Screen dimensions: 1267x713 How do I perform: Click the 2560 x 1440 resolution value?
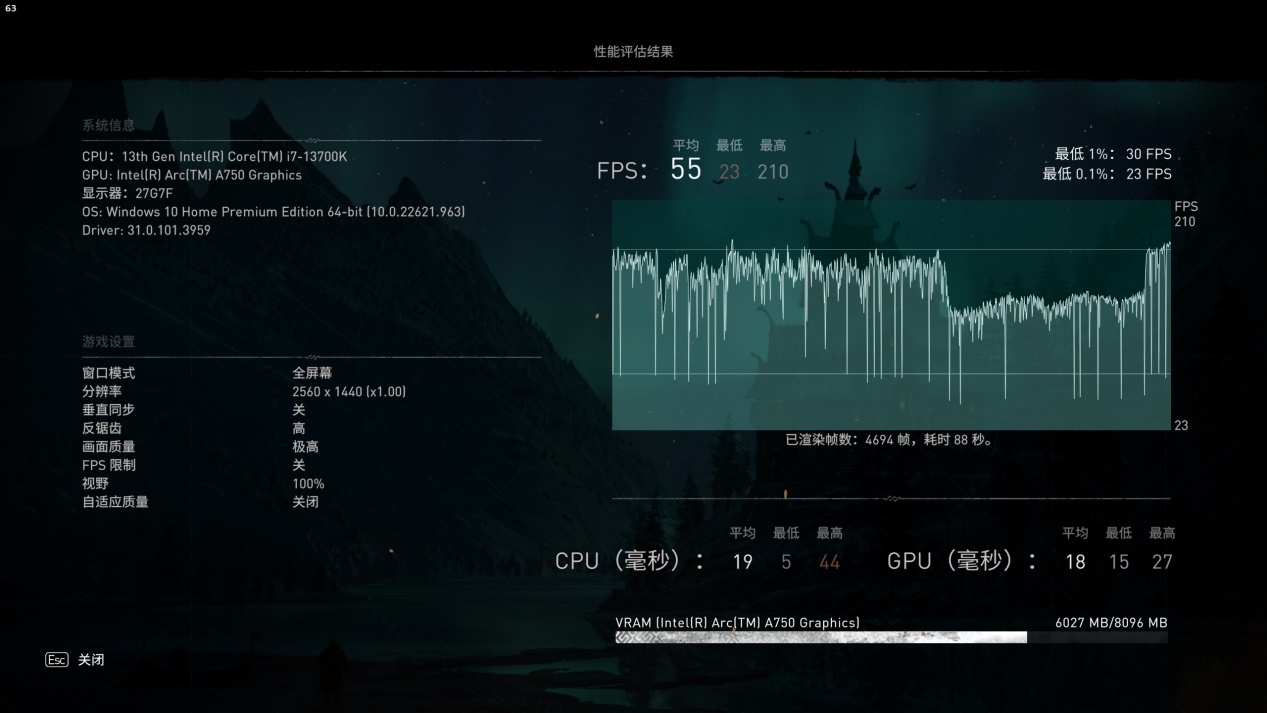click(349, 392)
